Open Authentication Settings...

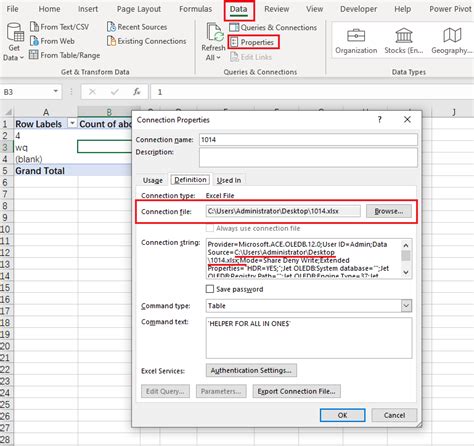tap(251, 370)
